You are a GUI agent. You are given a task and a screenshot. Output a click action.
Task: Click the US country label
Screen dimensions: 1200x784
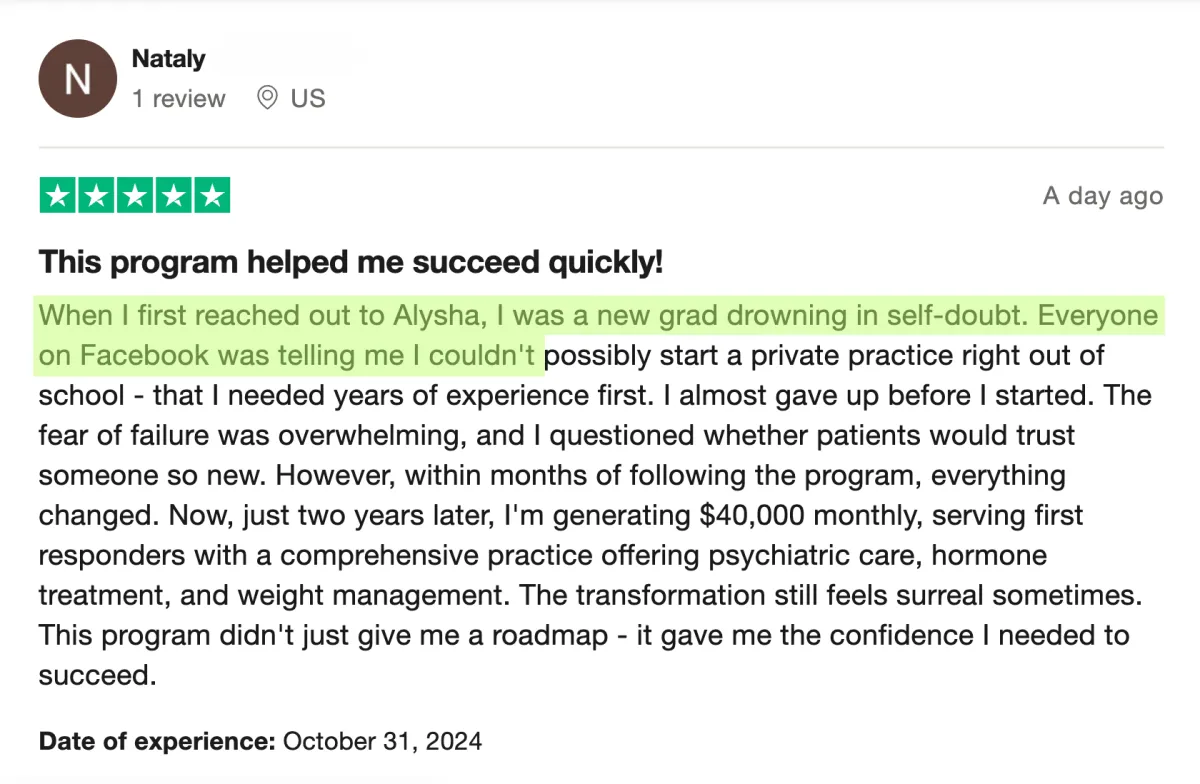pos(308,99)
